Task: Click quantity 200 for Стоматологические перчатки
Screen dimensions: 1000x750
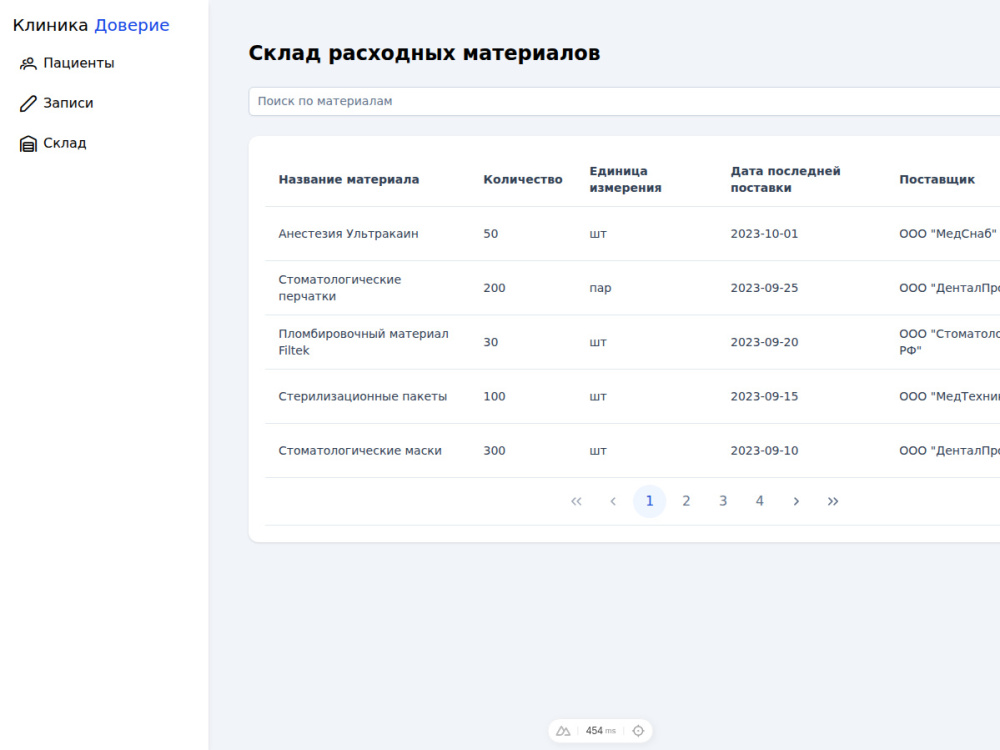Action: [494, 288]
